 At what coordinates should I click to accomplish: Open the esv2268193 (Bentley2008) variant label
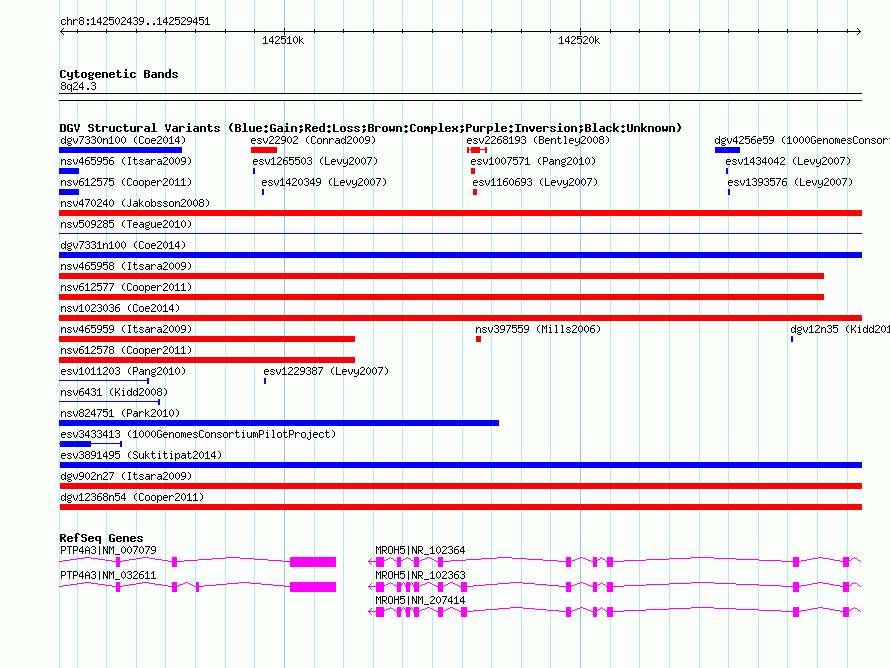[538, 140]
